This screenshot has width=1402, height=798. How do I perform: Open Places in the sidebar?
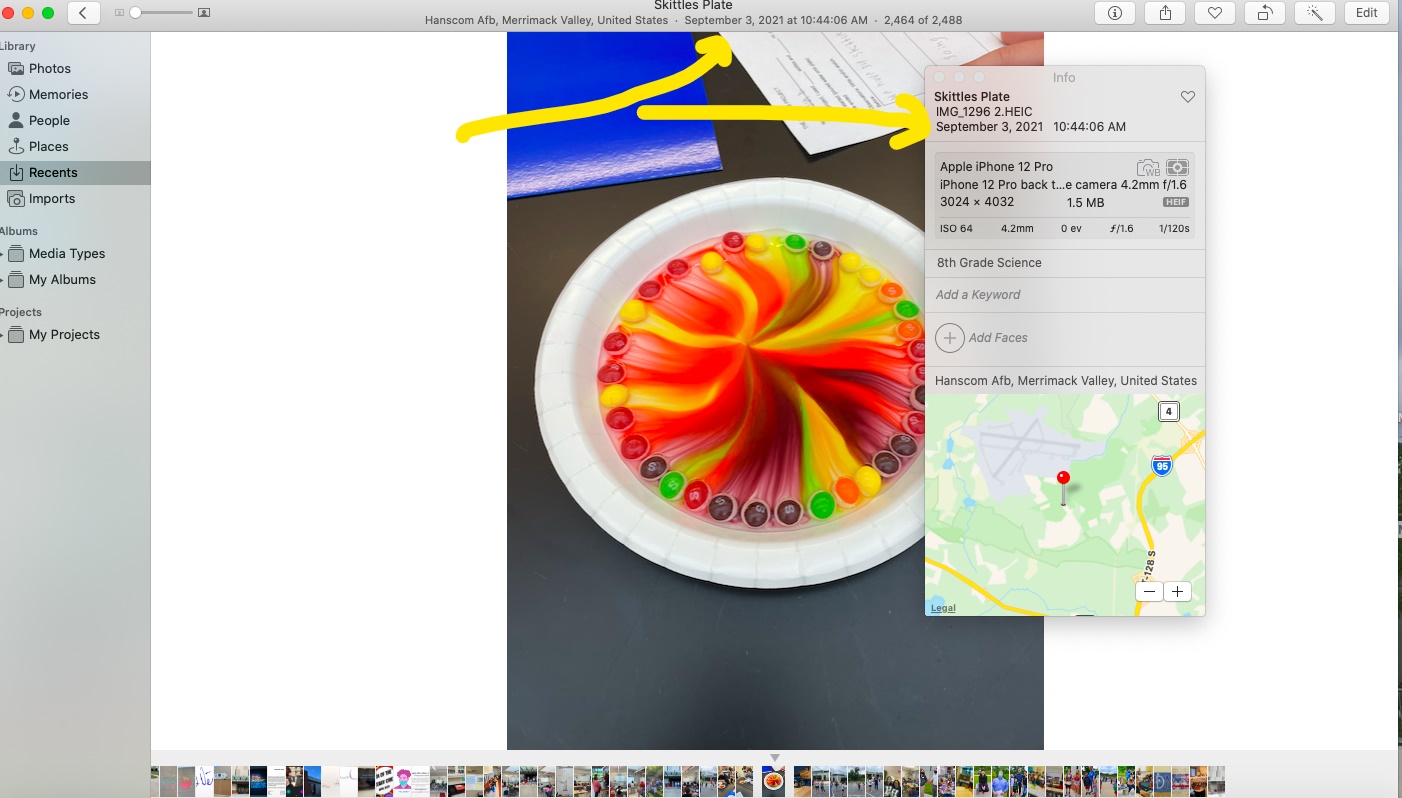click(x=48, y=146)
